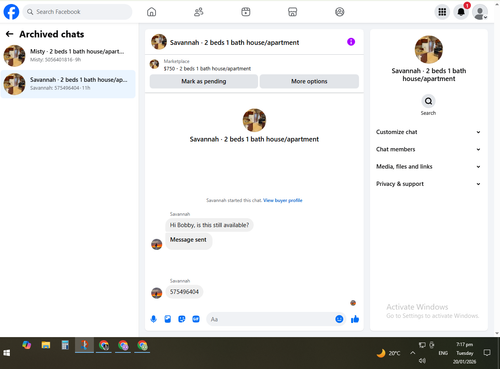This screenshot has width=500, height=369.
Task: Choose a GIF icon
Action: pyautogui.click(x=196, y=319)
